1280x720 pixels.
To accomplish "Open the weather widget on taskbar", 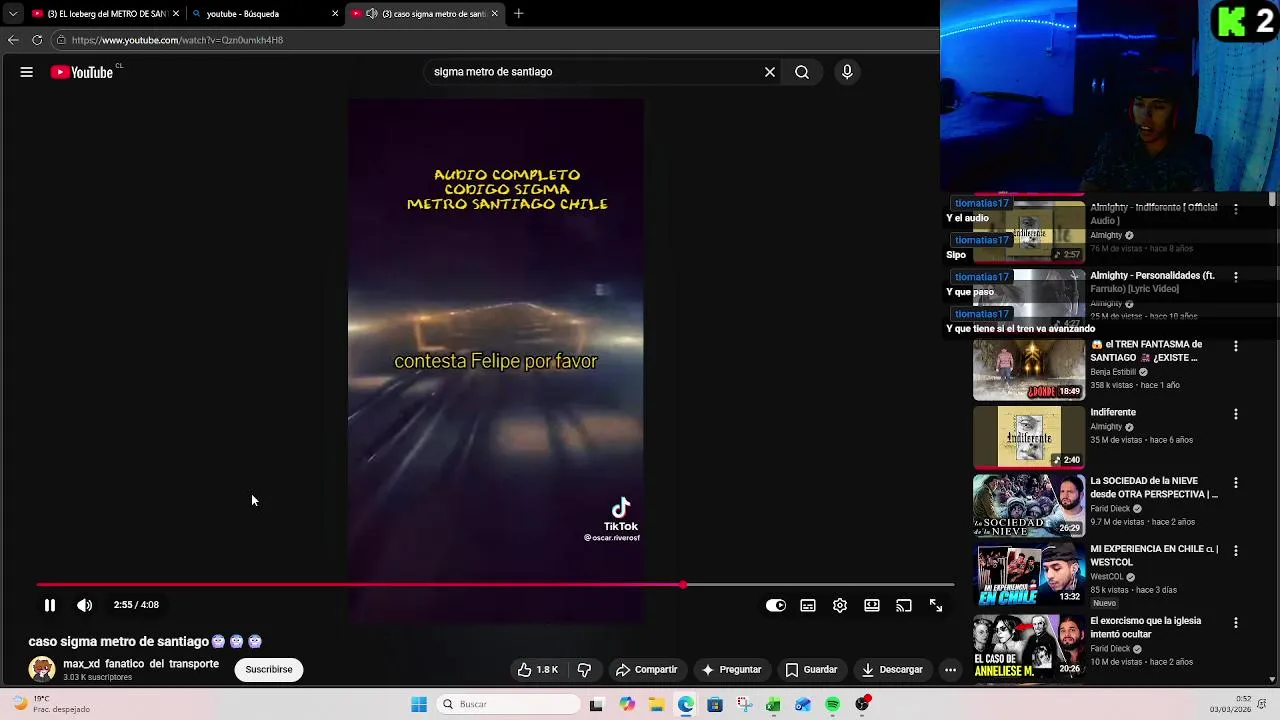I will coord(50,704).
